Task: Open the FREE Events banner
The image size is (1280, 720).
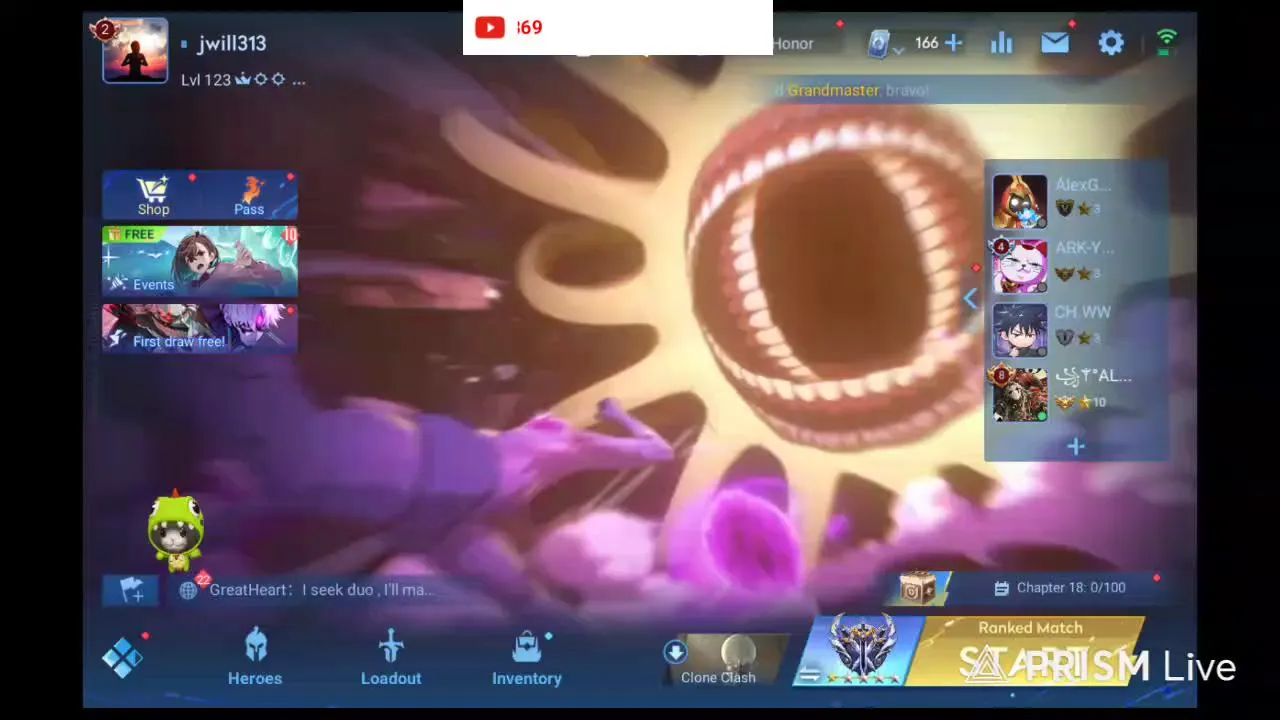Action: pyautogui.click(x=200, y=261)
